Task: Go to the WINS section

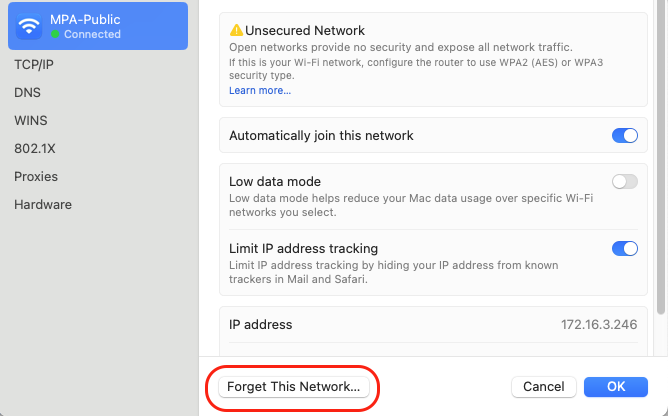Action: pos(31,120)
